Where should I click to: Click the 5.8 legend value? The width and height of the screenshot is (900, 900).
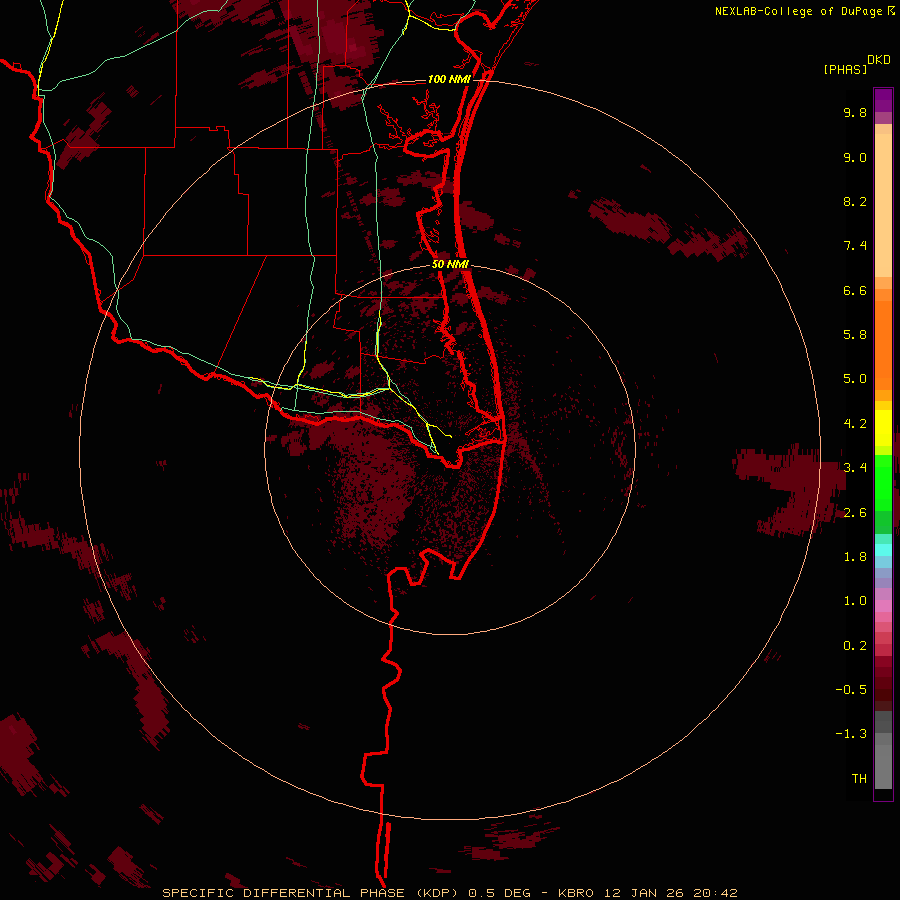point(855,335)
